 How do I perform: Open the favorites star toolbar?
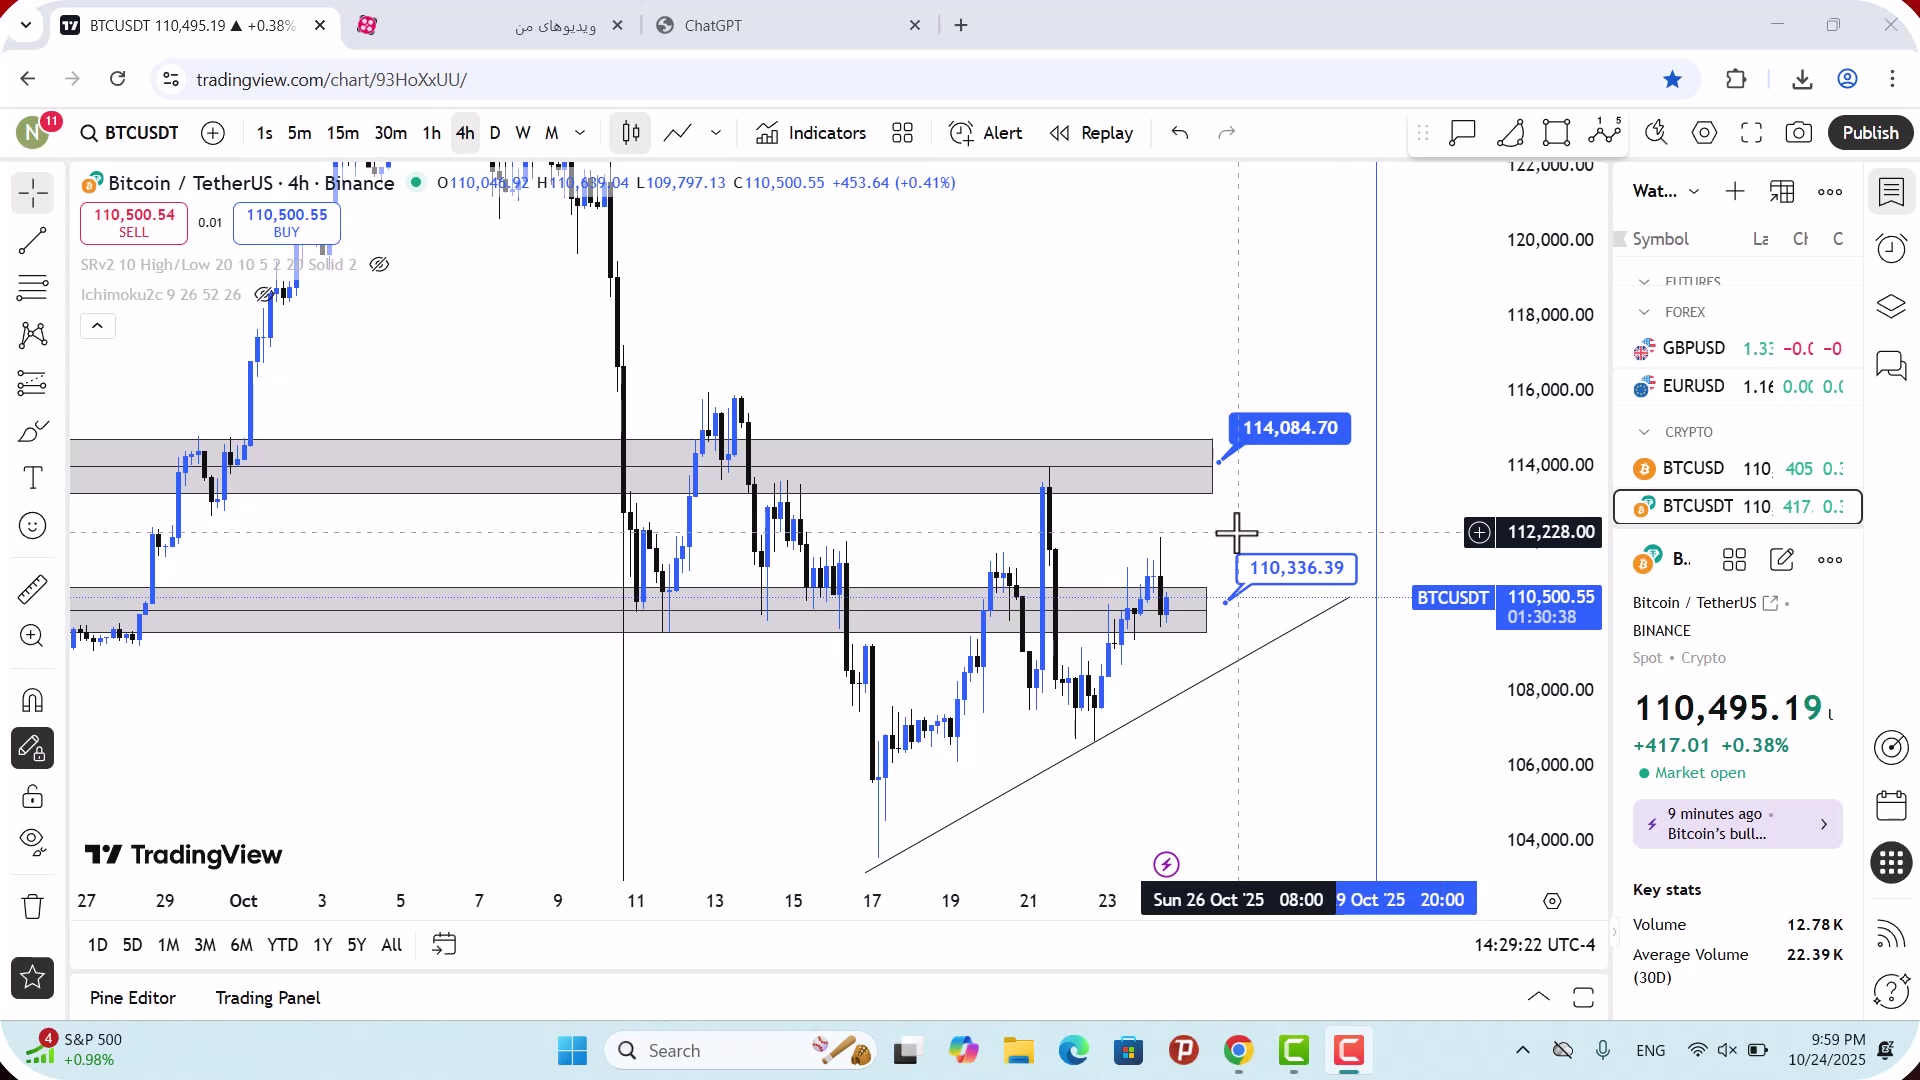click(x=32, y=978)
